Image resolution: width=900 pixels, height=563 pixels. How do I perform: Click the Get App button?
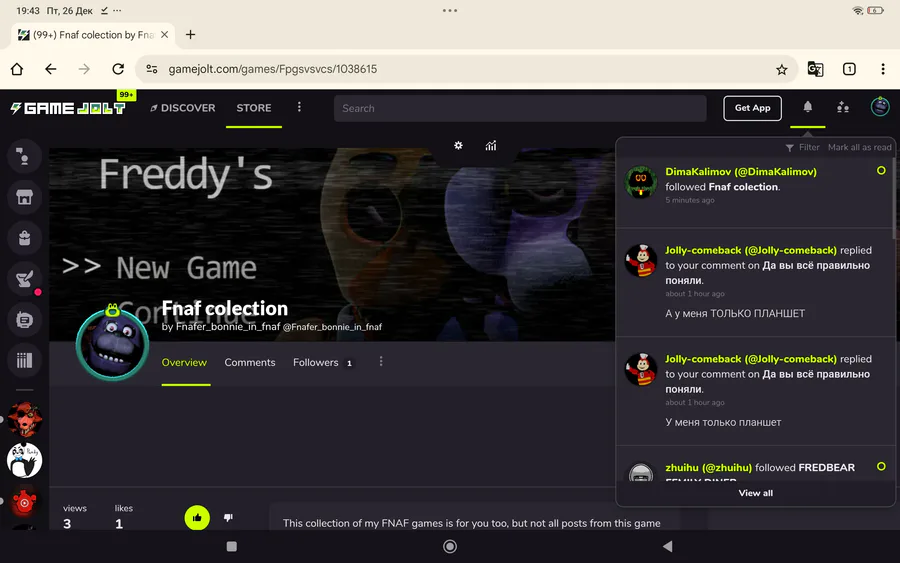coord(752,108)
